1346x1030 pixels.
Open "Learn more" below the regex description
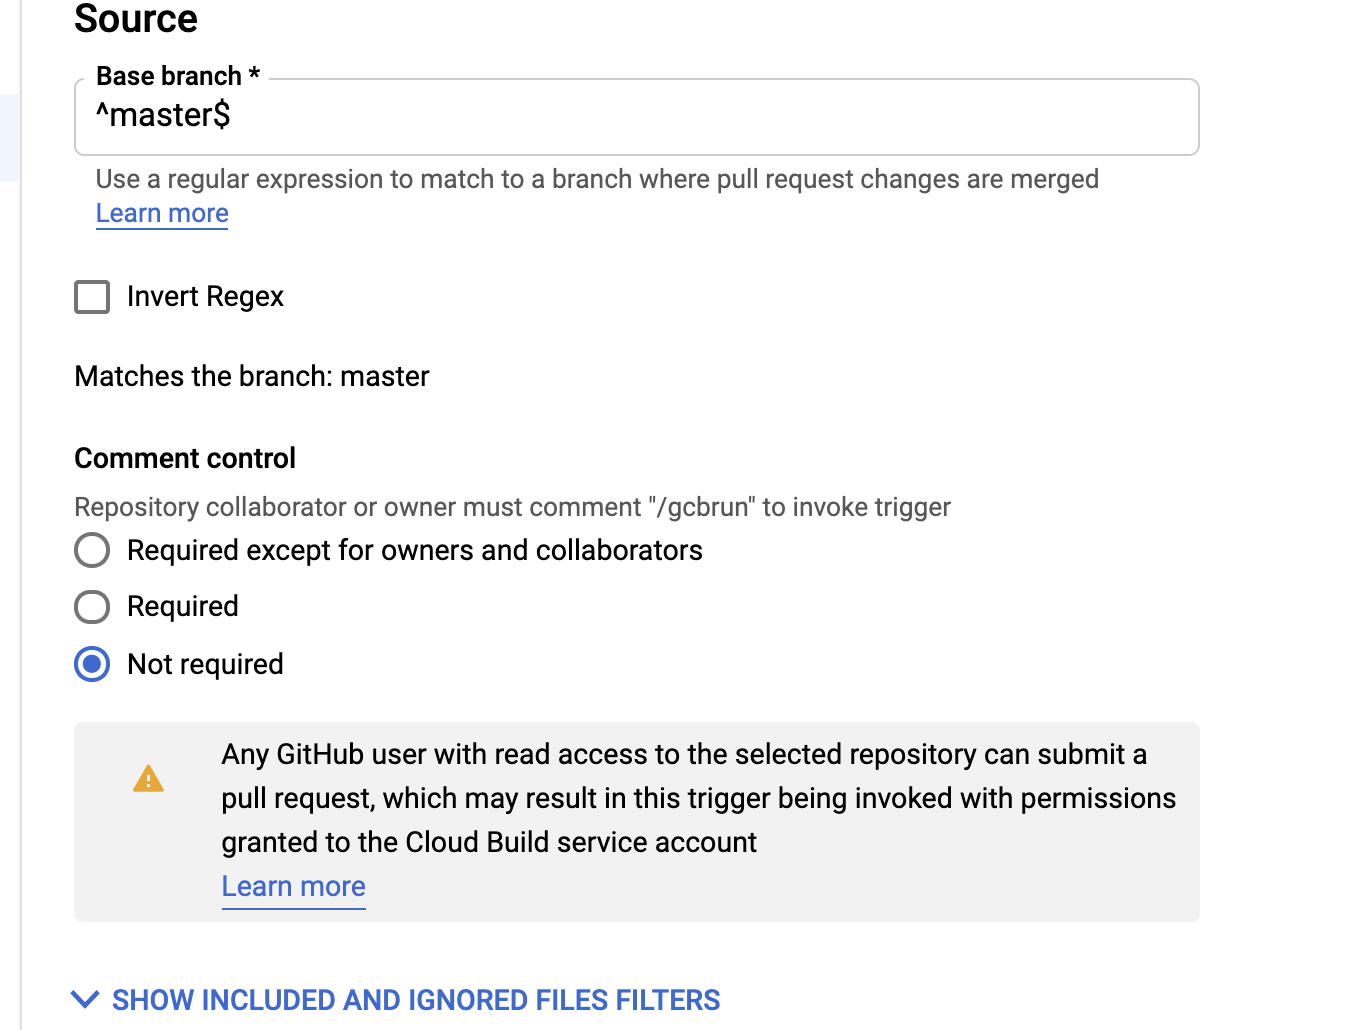click(x=161, y=213)
